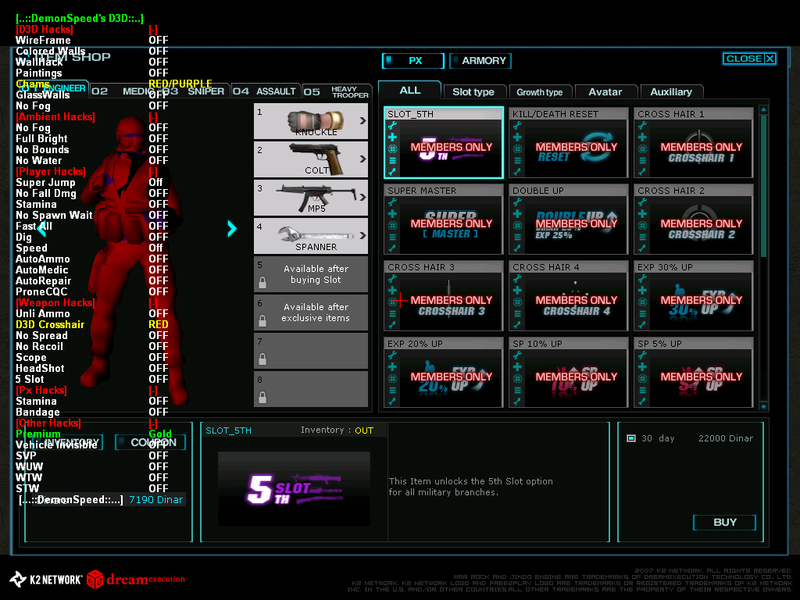
Task: Open the Slot type tab
Action: tap(473, 92)
